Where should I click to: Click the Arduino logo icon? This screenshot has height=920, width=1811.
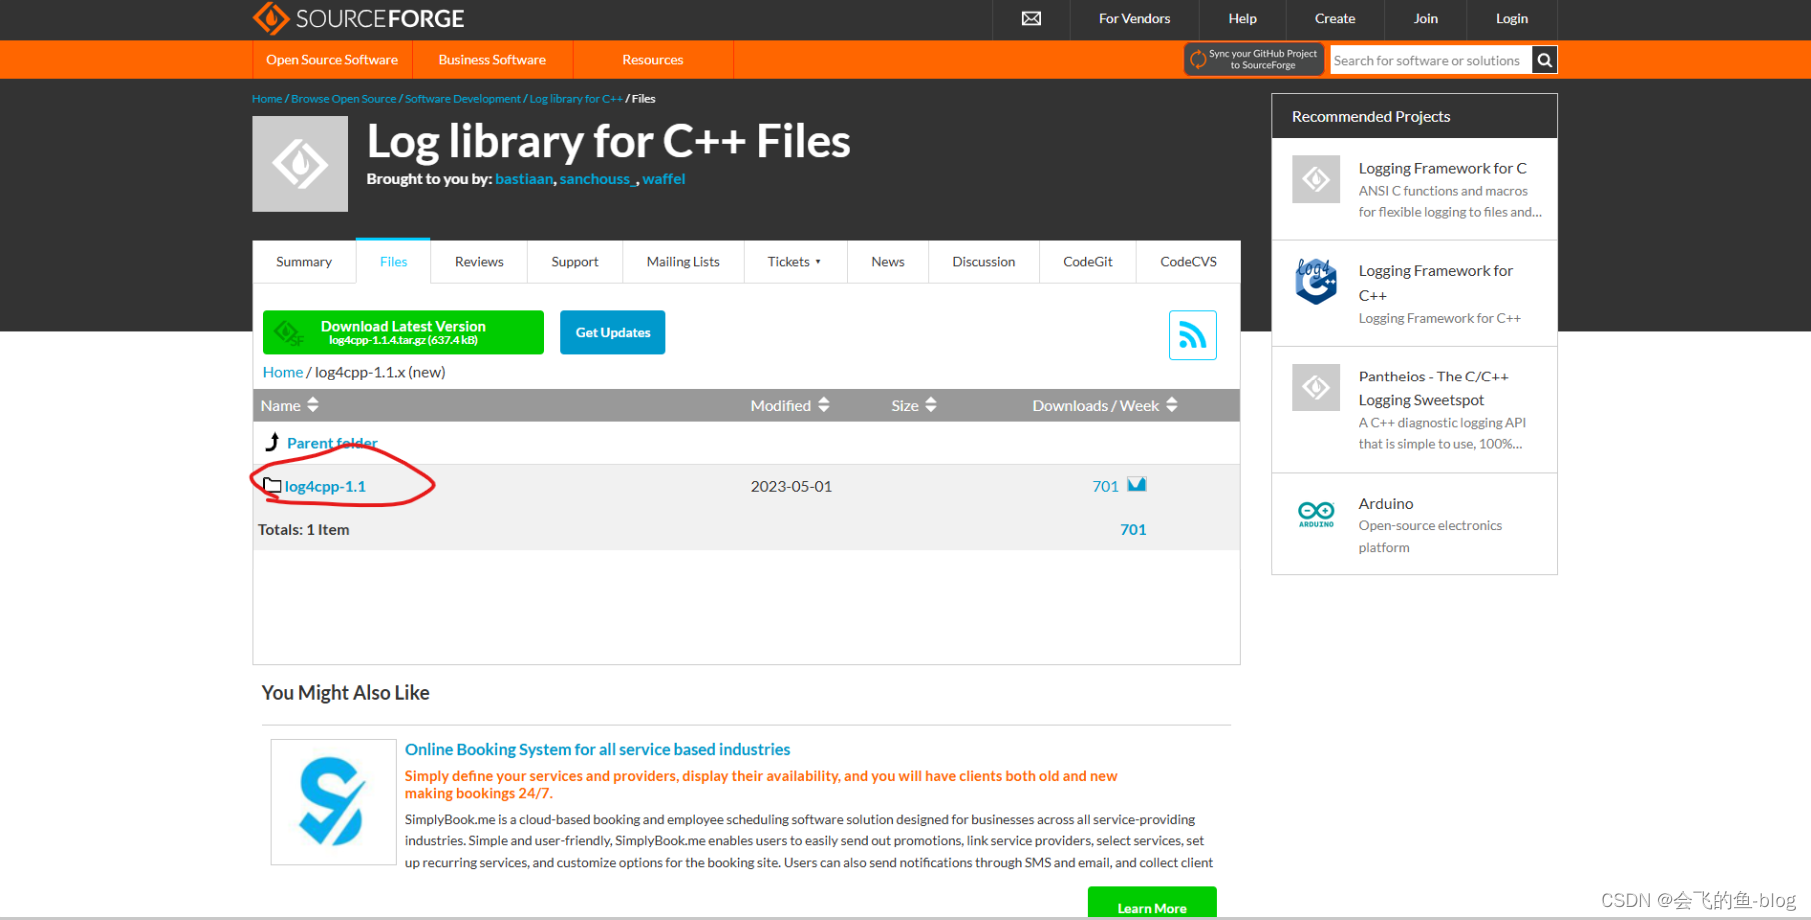click(x=1316, y=514)
